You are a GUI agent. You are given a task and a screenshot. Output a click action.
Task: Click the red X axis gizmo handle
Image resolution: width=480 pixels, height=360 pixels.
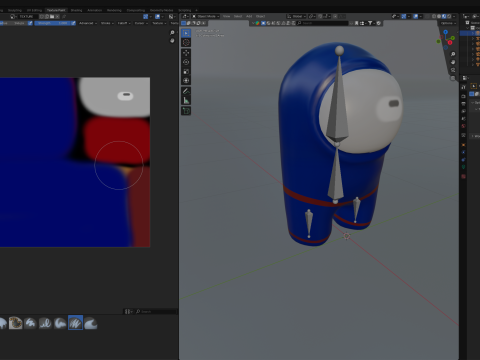point(450,43)
